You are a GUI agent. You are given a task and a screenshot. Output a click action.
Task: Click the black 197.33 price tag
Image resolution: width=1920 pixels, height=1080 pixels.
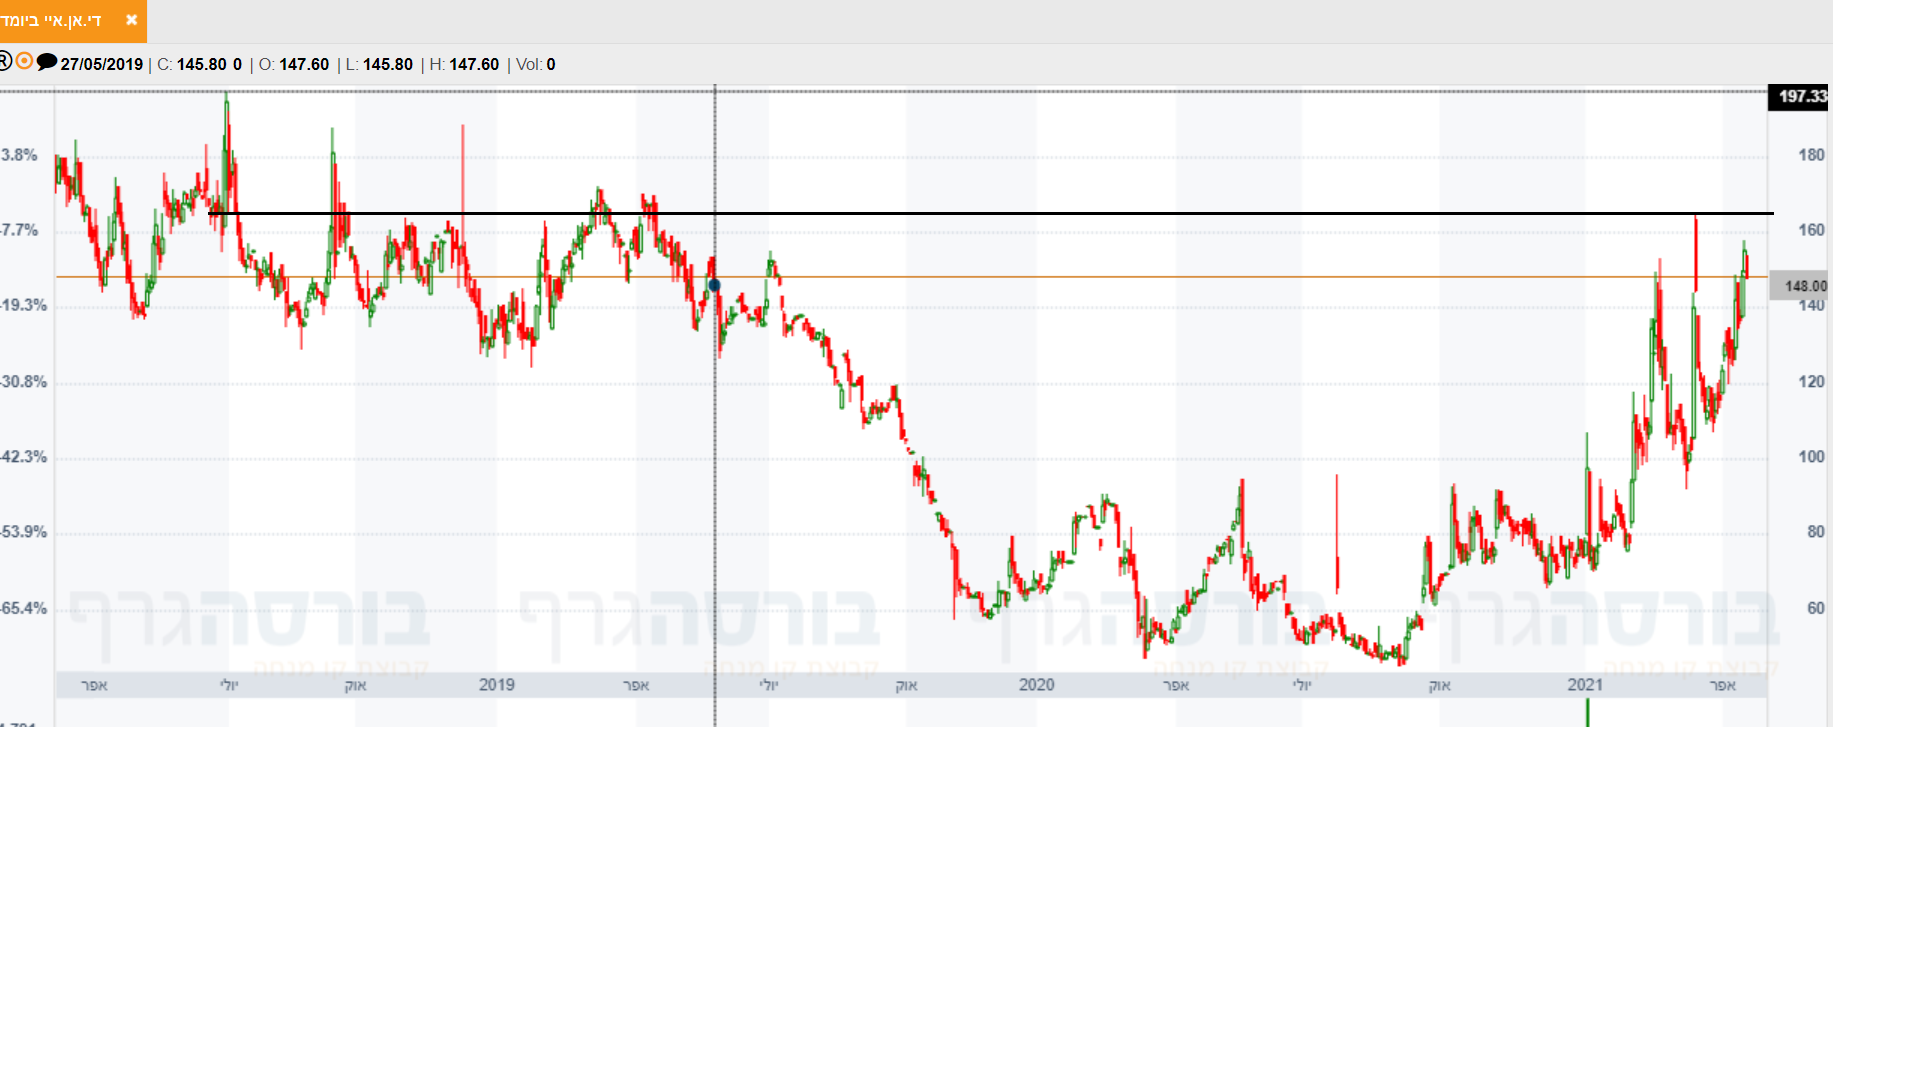1798,97
